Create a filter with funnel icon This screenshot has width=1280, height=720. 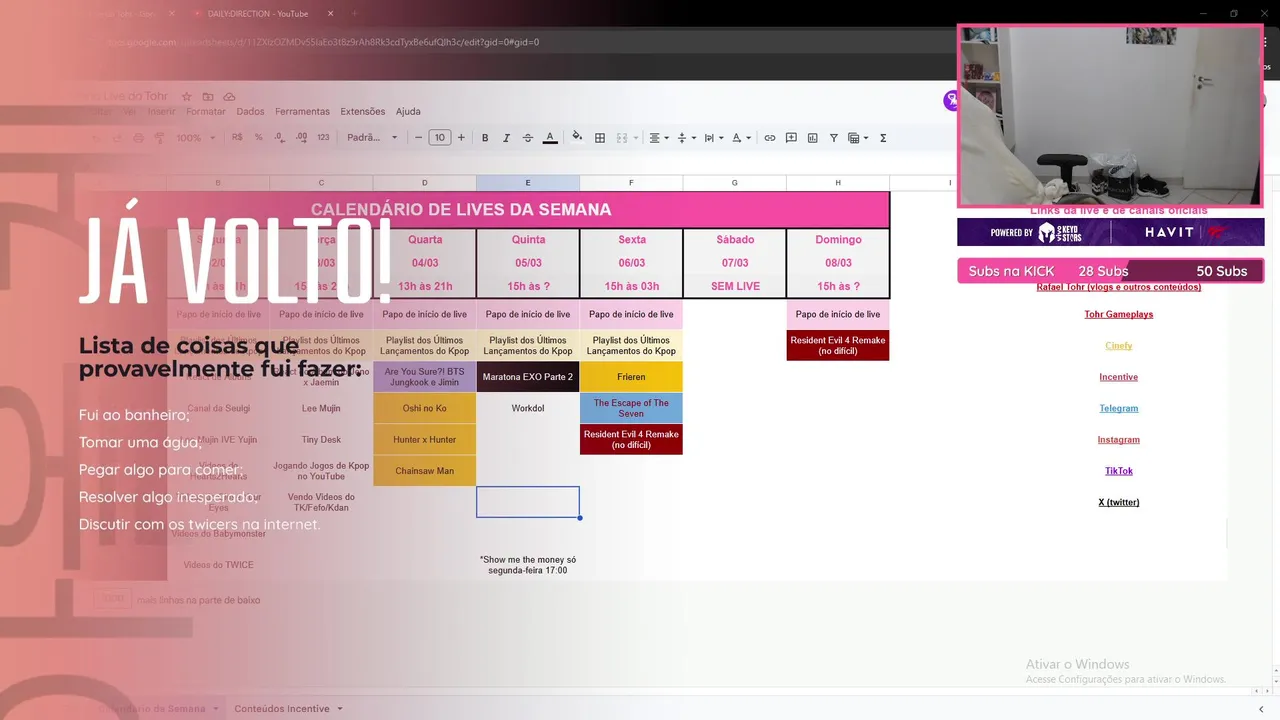(833, 138)
